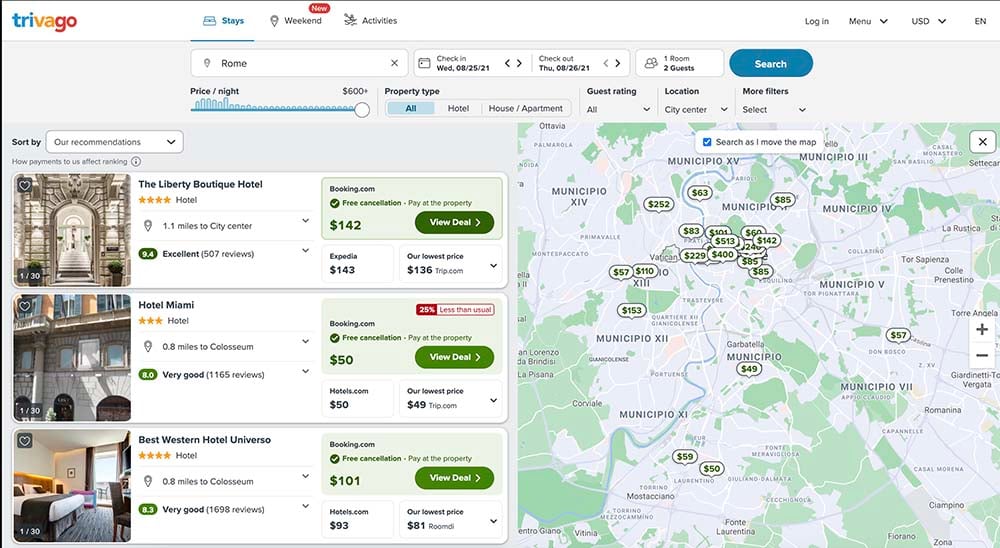Save The Liberty Boutique Hotel with heart icon
Image resolution: width=1000 pixels, height=548 pixels.
(24, 186)
